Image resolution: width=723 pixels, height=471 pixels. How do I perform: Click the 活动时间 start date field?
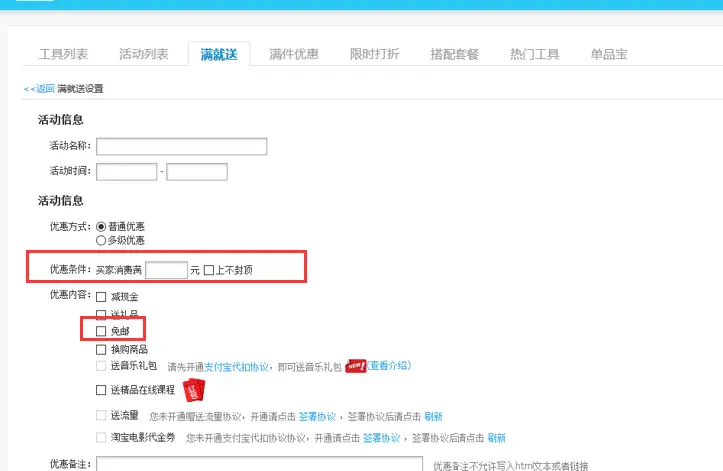(126, 172)
